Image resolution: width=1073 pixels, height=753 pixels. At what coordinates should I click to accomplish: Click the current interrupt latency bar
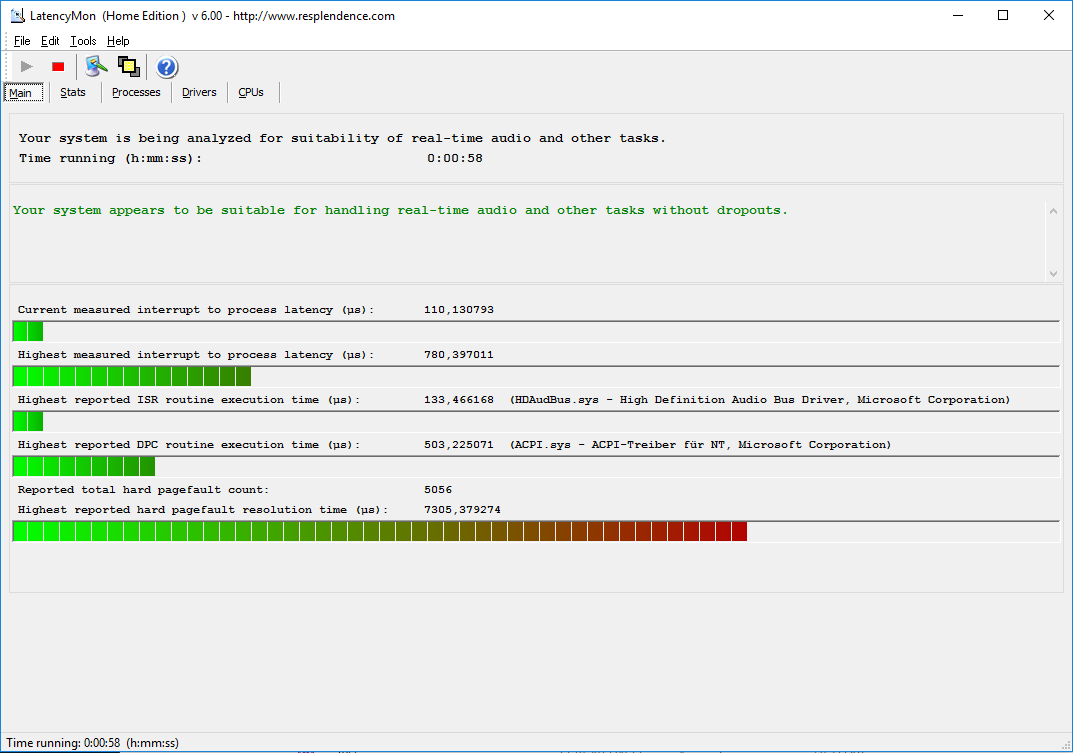[536, 331]
